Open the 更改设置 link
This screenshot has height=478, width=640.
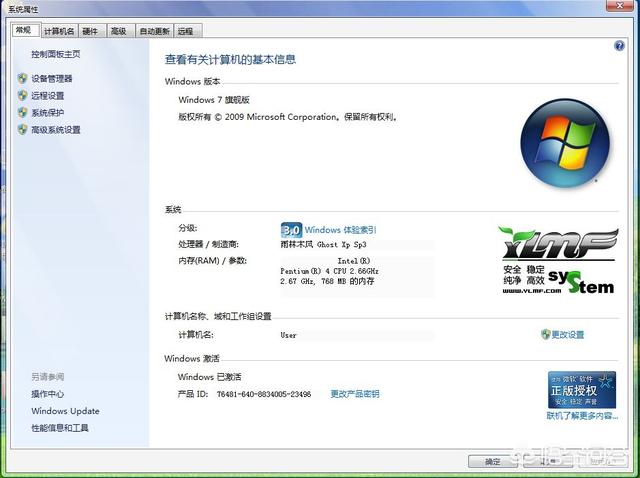pyautogui.click(x=568, y=335)
